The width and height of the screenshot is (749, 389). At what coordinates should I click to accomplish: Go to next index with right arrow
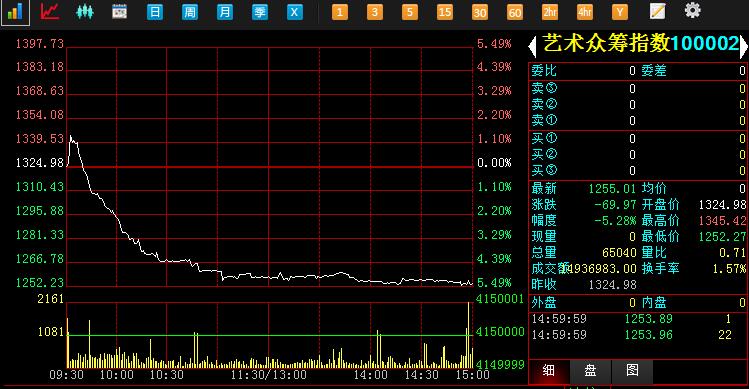point(743,46)
